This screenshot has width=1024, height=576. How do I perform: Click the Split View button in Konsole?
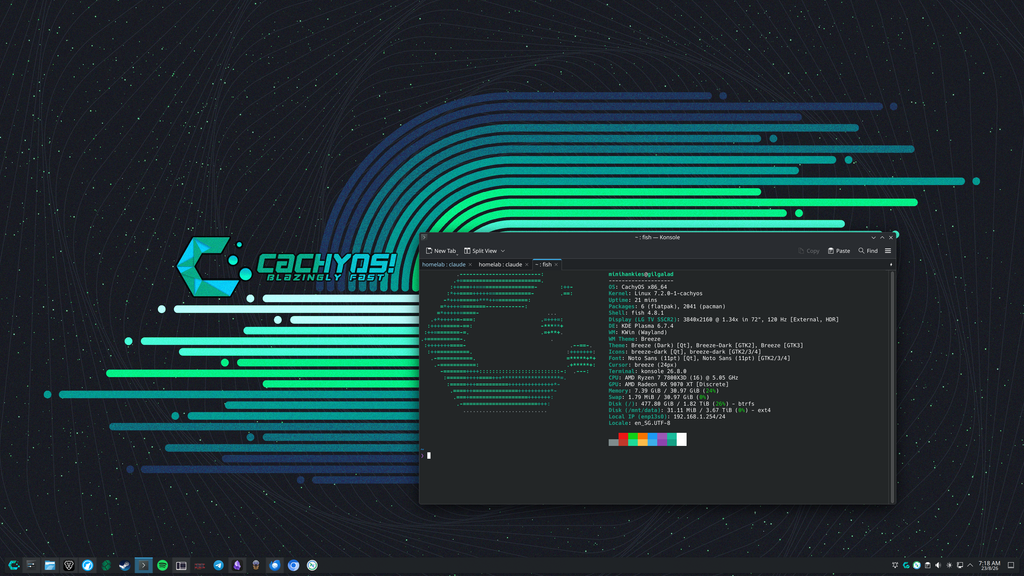tap(481, 251)
